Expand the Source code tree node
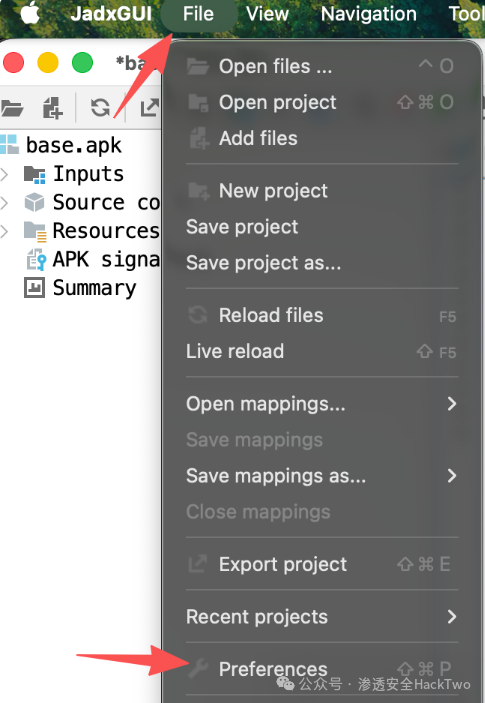Image resolution: width=485 pixels, height=703 pixels. coord(4,203)
